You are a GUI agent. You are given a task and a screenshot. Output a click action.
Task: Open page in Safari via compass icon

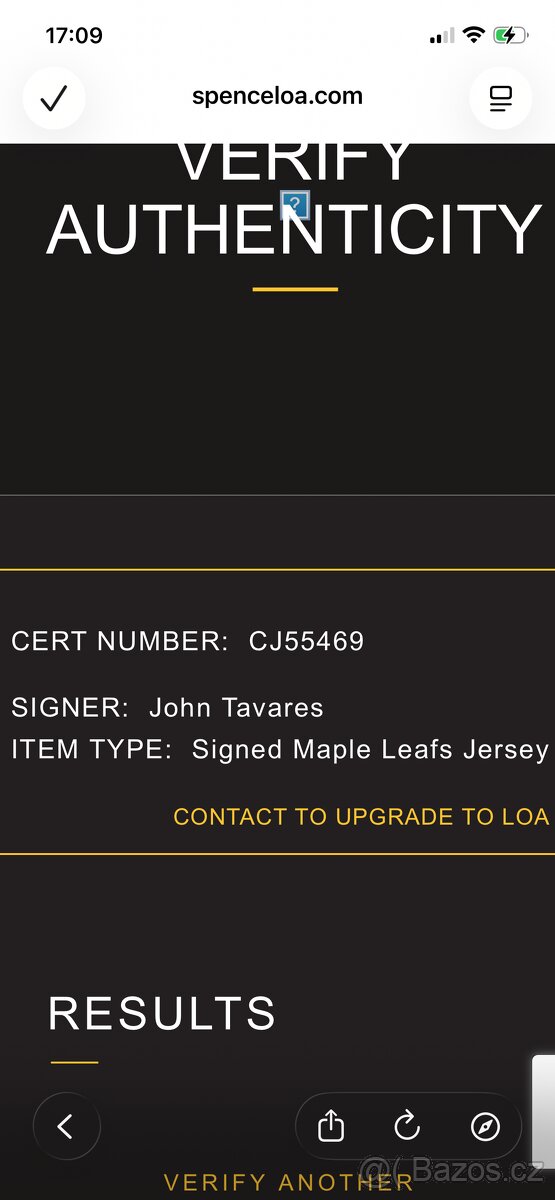(x=485, y=1127)
